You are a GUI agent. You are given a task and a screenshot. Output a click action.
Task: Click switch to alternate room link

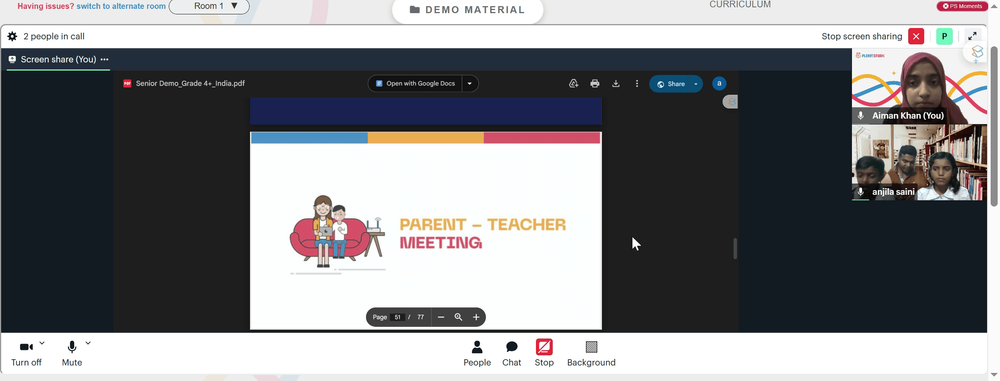[x=121, y=6]
